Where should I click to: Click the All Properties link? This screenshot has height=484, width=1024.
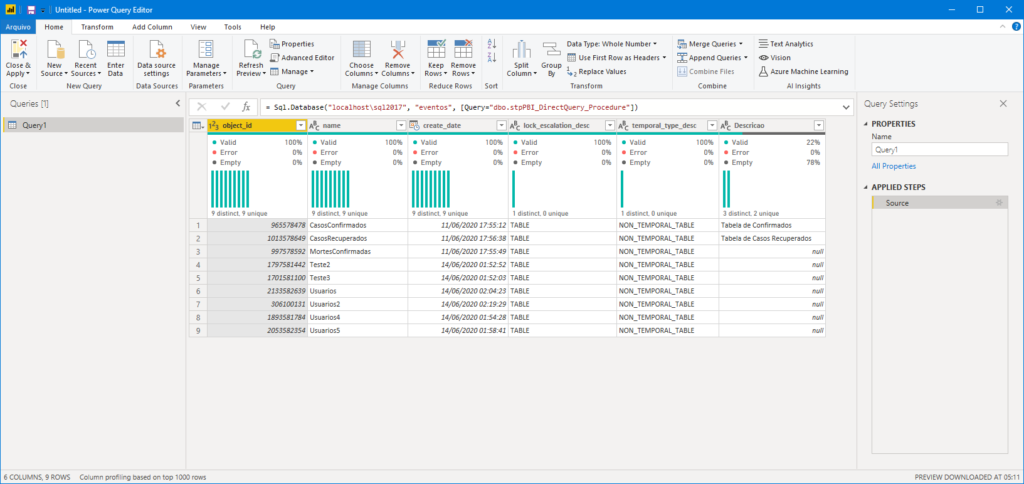pos(893,167)
